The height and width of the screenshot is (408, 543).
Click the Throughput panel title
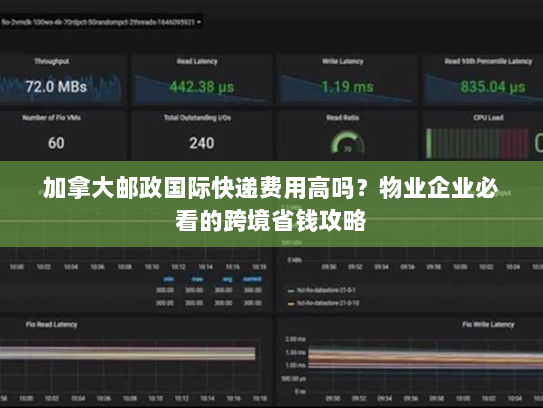[52, 61]
